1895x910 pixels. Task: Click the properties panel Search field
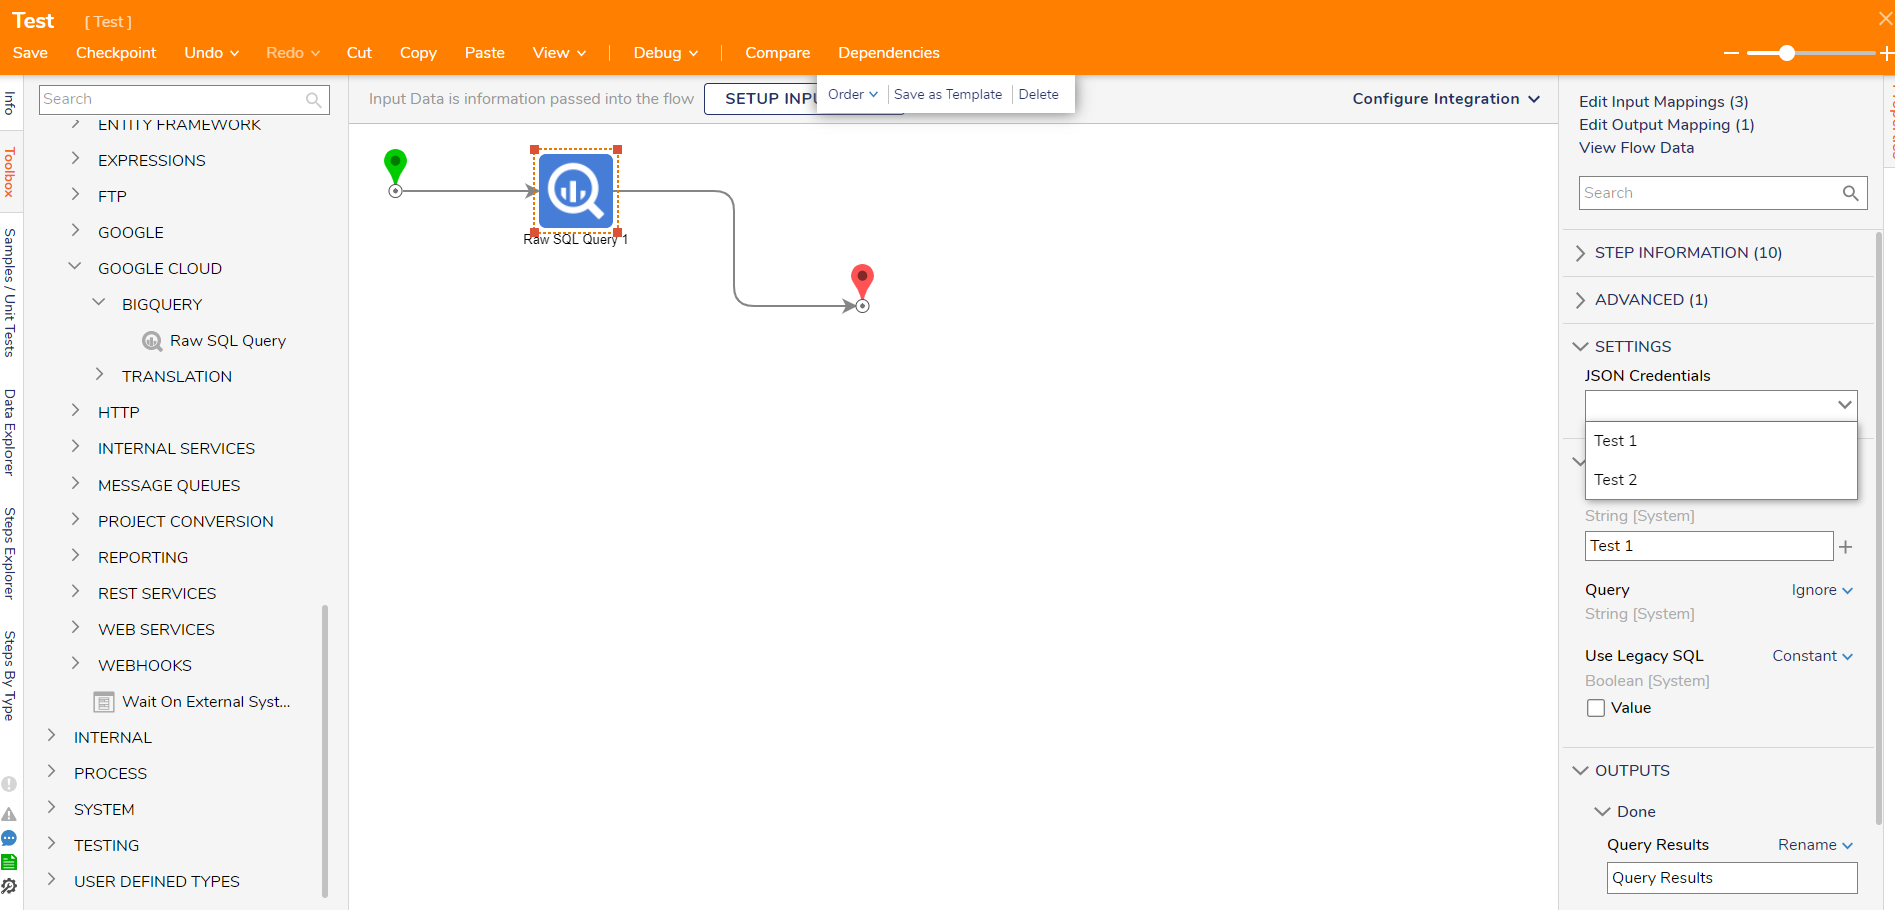(x=1723, y=193)
